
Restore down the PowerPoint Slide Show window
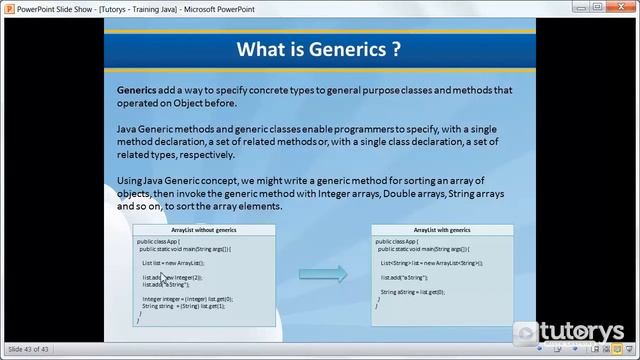[598, 7]
